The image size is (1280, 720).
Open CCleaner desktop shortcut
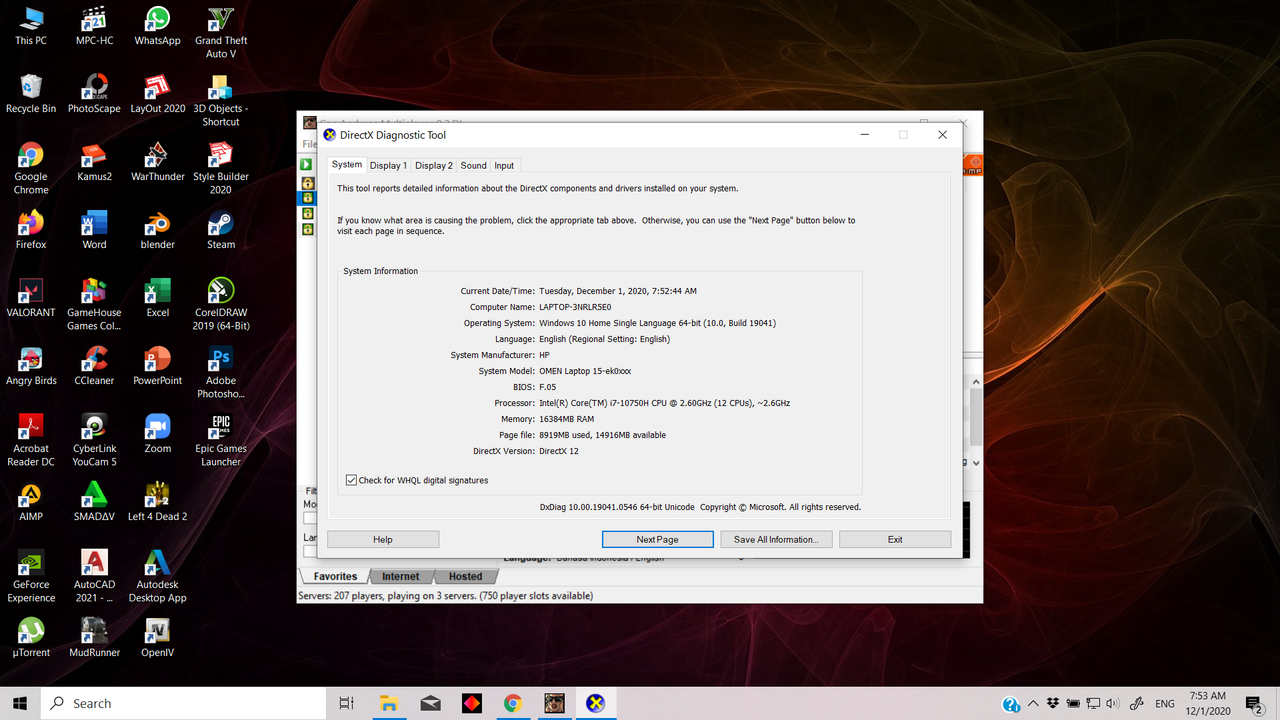pyautogui.click(x=94, y=366)
